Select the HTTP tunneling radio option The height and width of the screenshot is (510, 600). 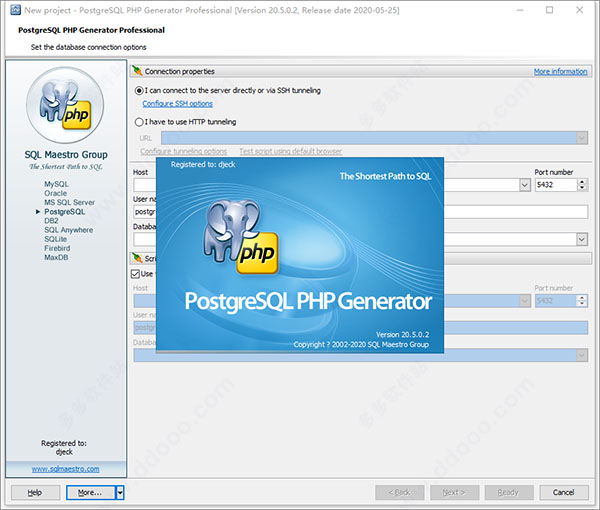tap(139, 122)
